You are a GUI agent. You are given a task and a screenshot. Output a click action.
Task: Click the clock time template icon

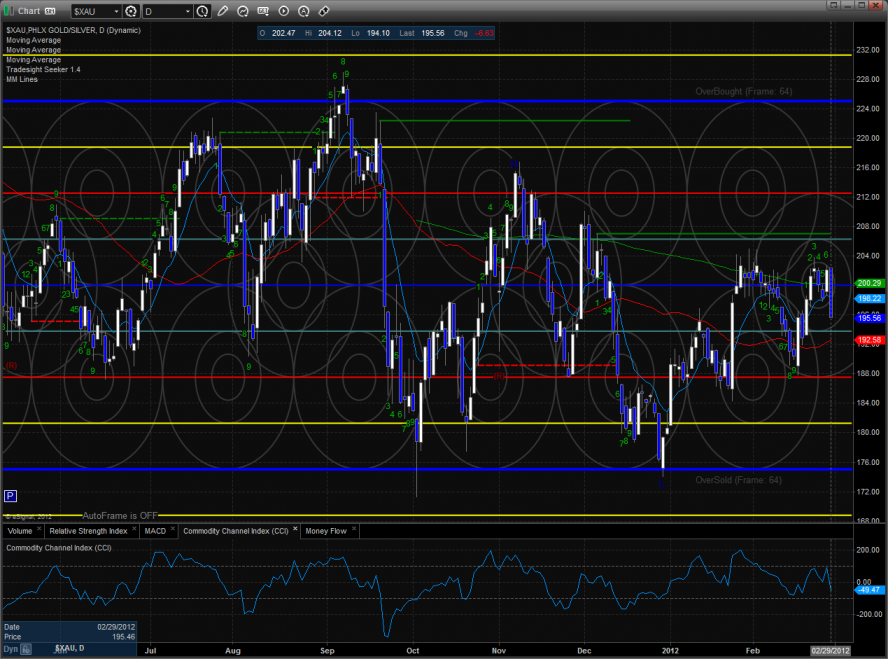pyautogui.click(x=204, y=11)
